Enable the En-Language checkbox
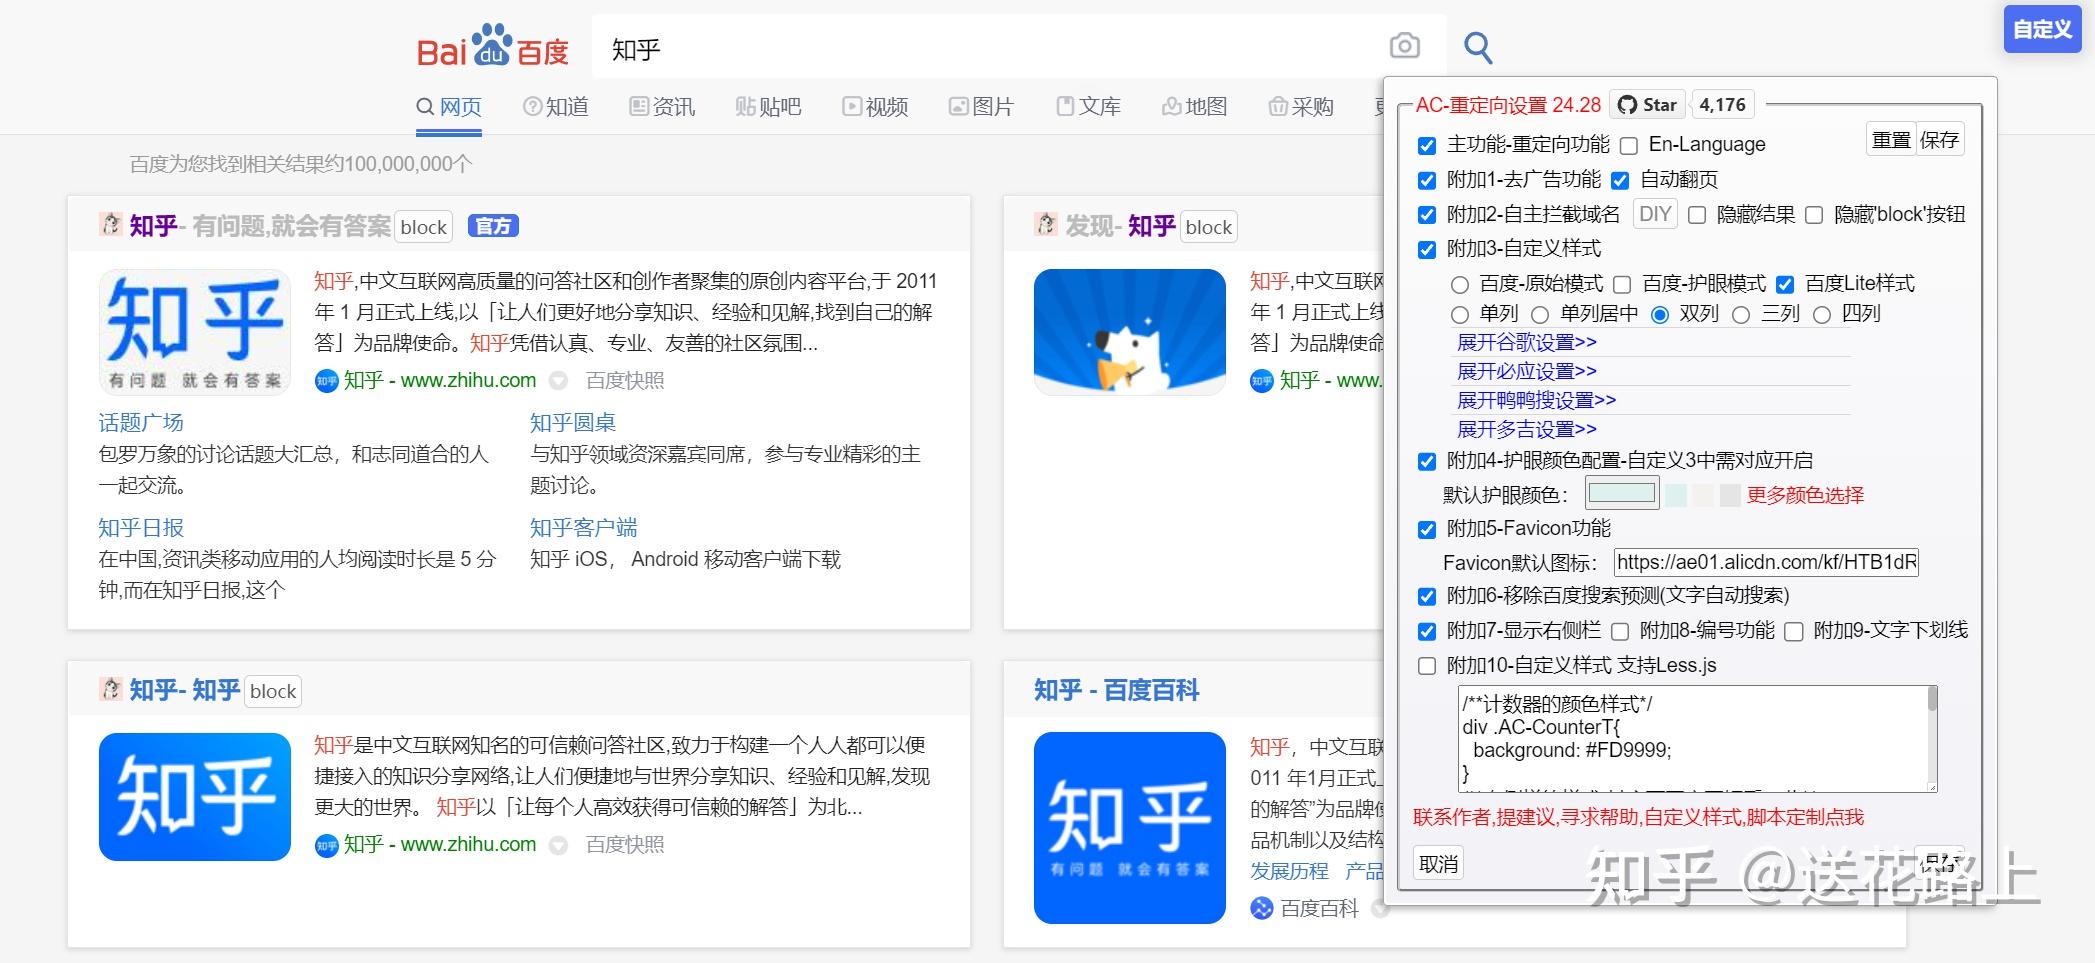The width and height of the screenshot is (2095, 963). [x=1629, y=146]
